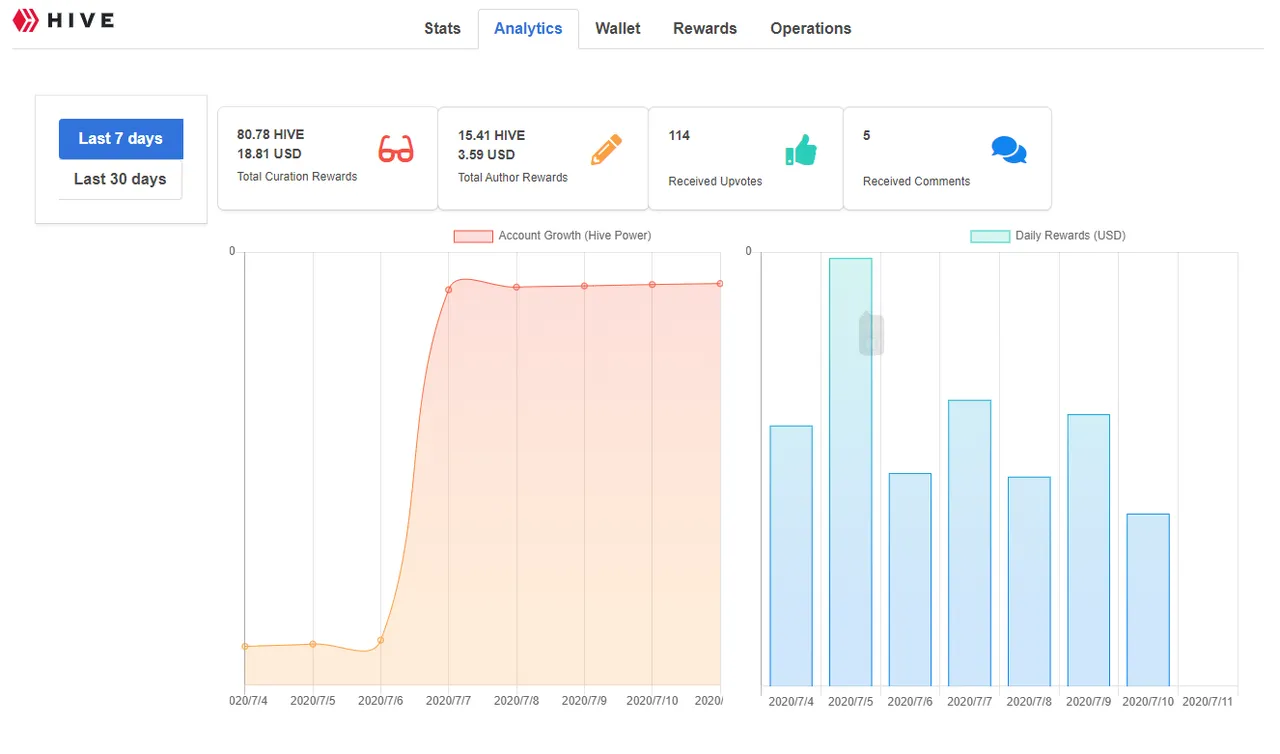Click the 5 comments count
Image resolution: width=1280 pixels, height=754 pixels.
(866, 135)
